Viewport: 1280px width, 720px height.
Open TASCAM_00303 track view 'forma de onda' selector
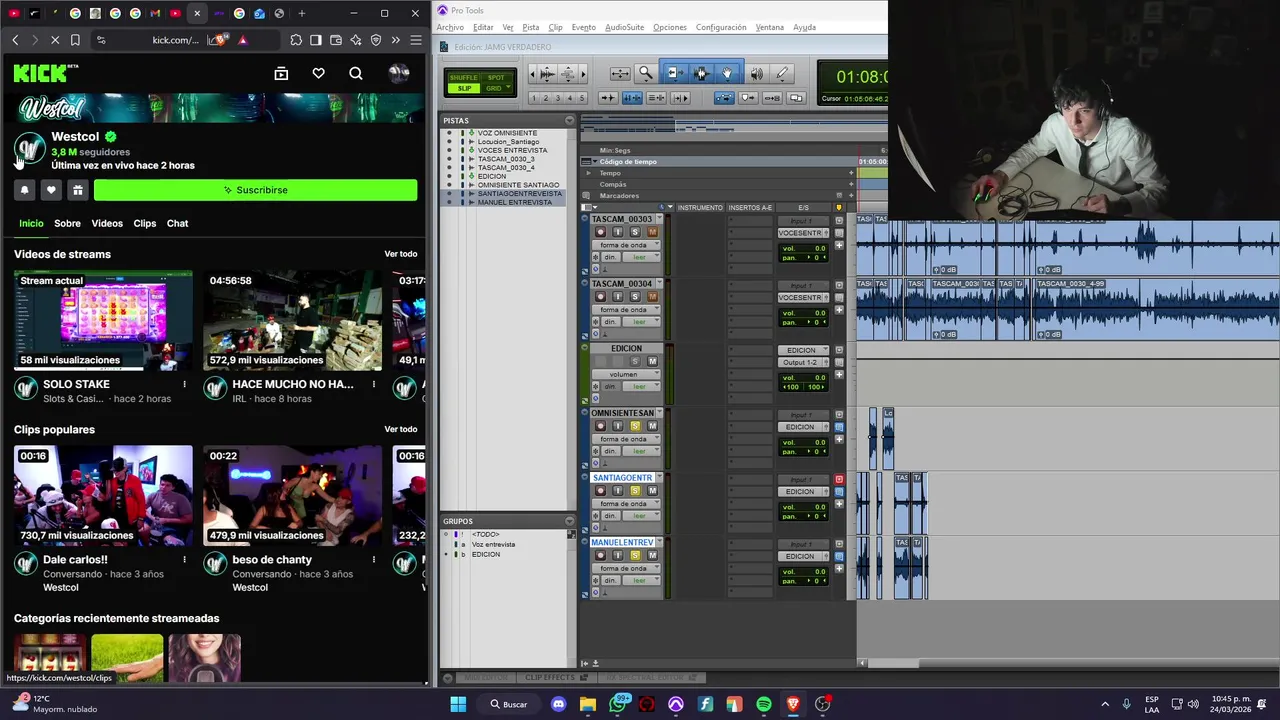[x=625, y=245]
